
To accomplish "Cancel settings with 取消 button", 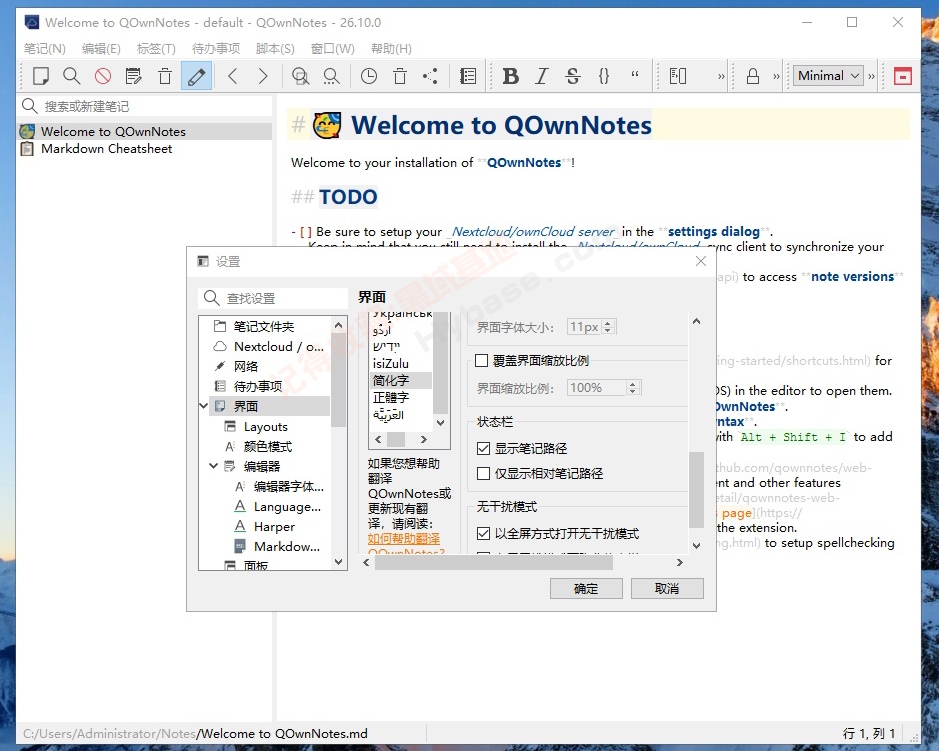I will pyautogui.click(x=667, y=589).
